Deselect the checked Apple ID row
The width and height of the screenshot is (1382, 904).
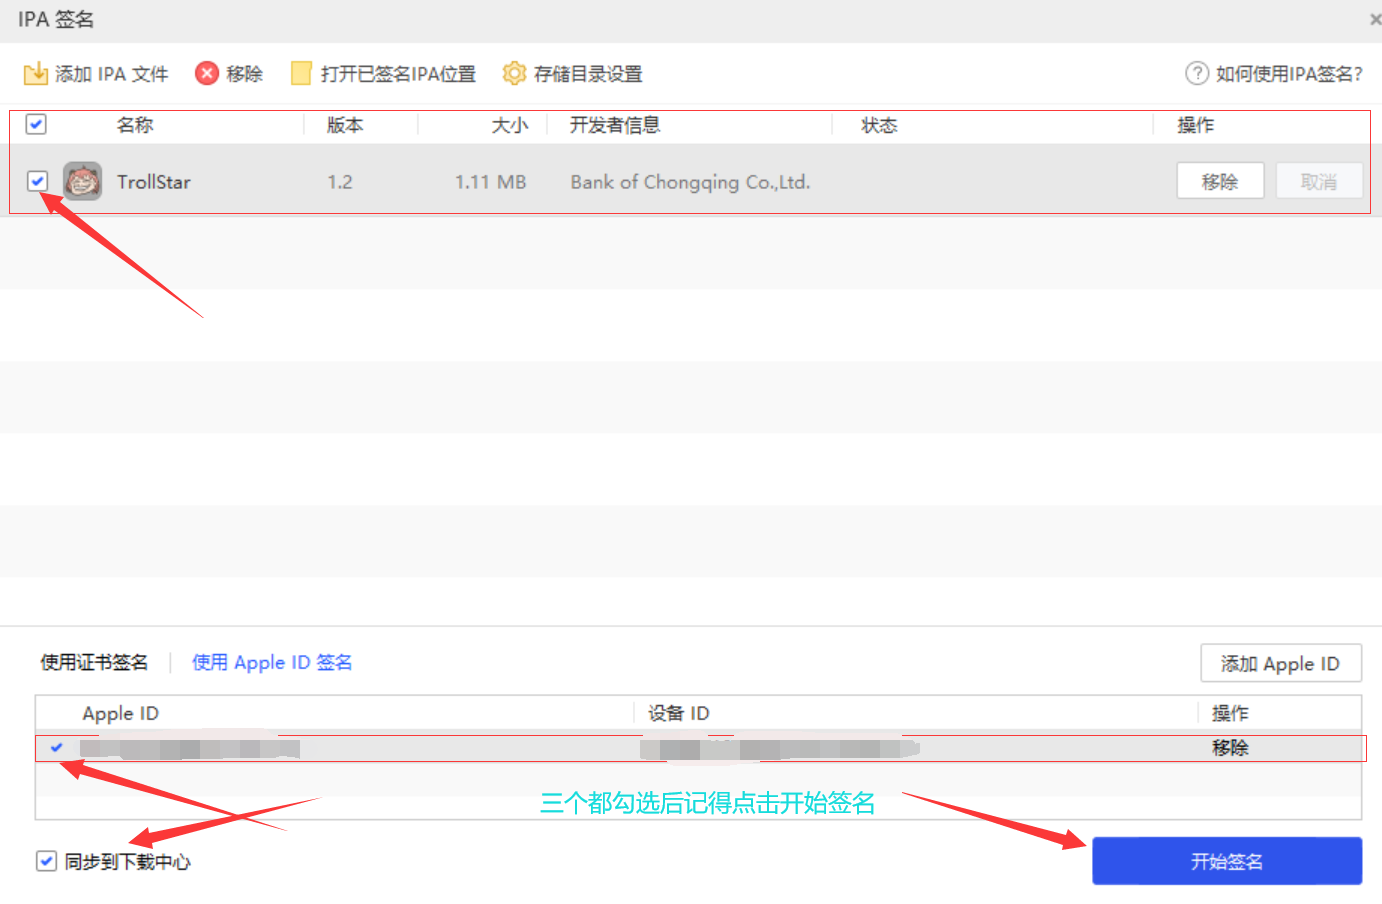tap(57, 747)
